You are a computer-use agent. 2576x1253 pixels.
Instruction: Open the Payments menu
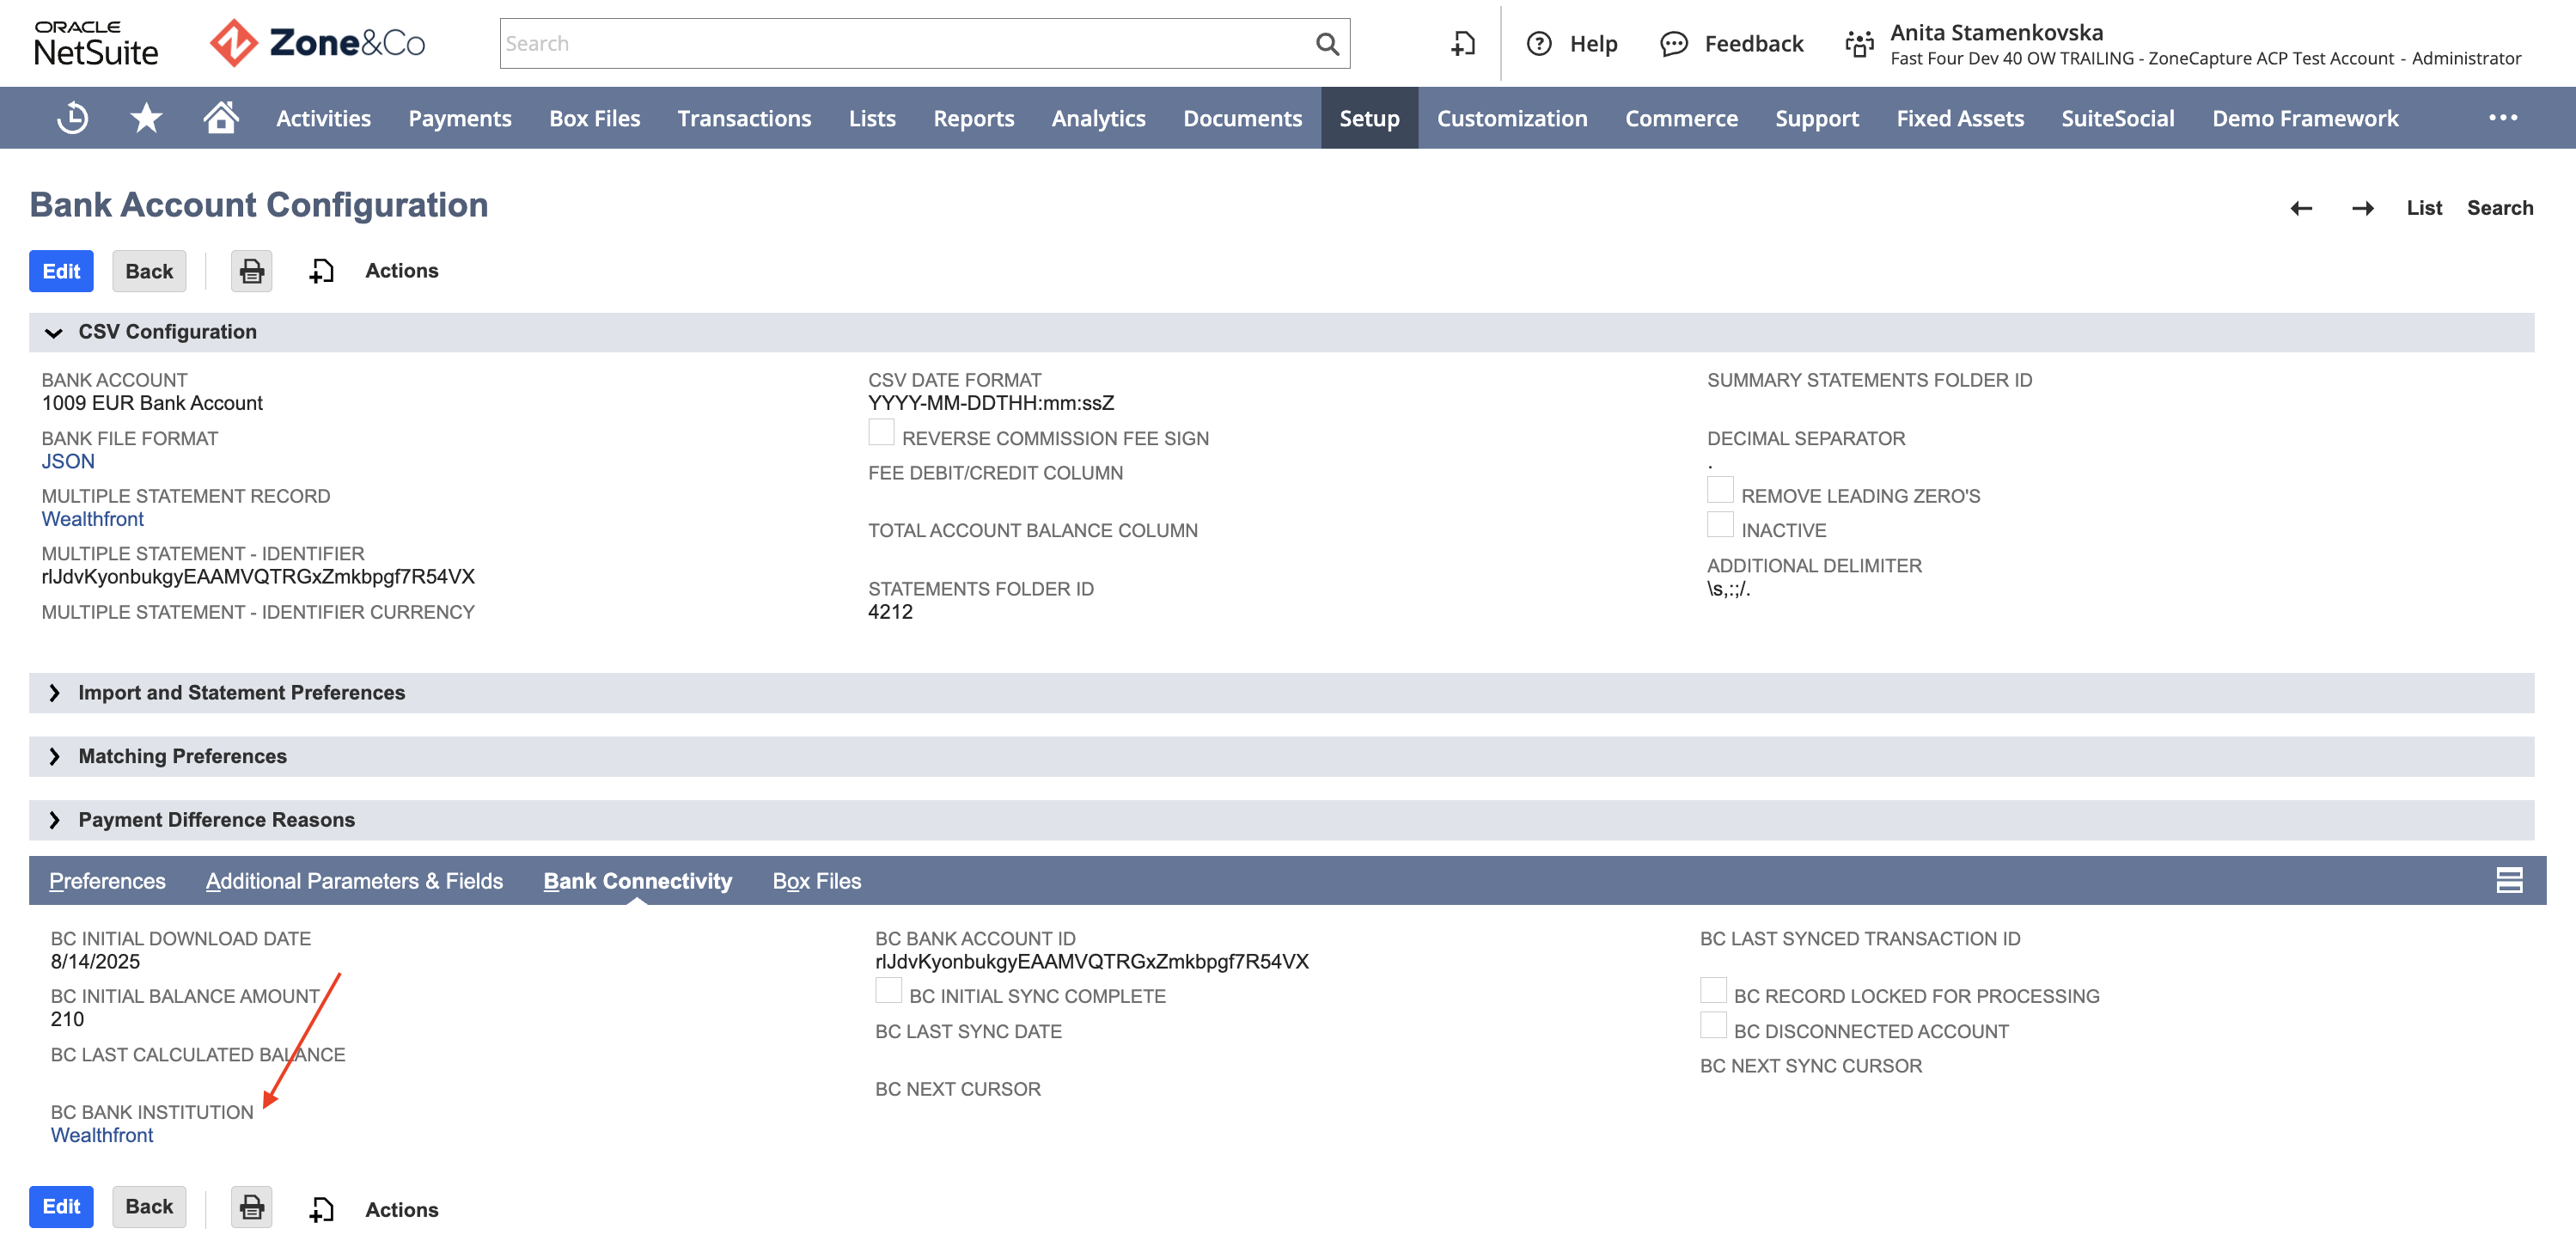[460, 118]
